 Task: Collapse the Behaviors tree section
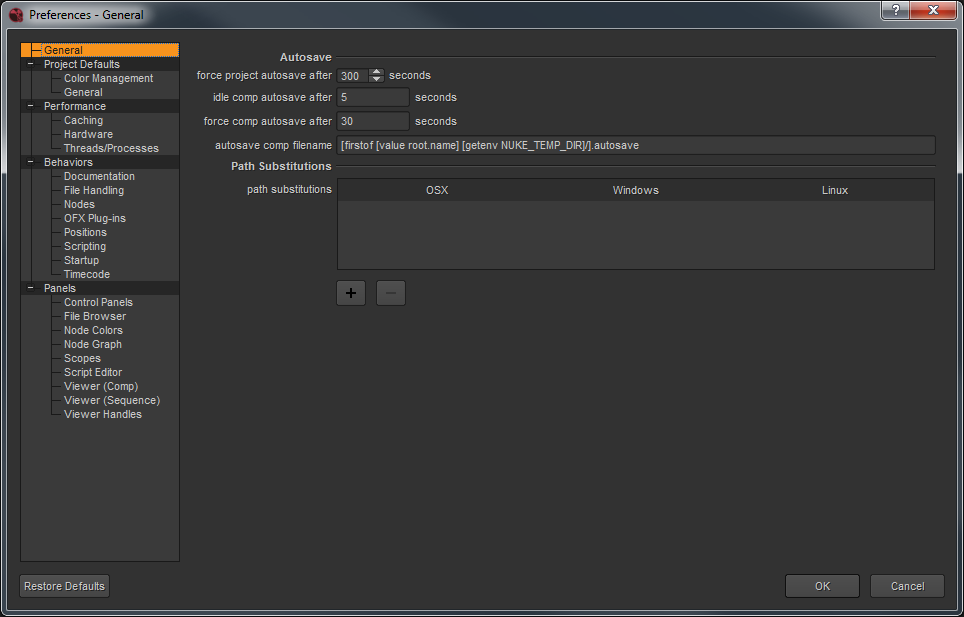[x=30, y=162]
